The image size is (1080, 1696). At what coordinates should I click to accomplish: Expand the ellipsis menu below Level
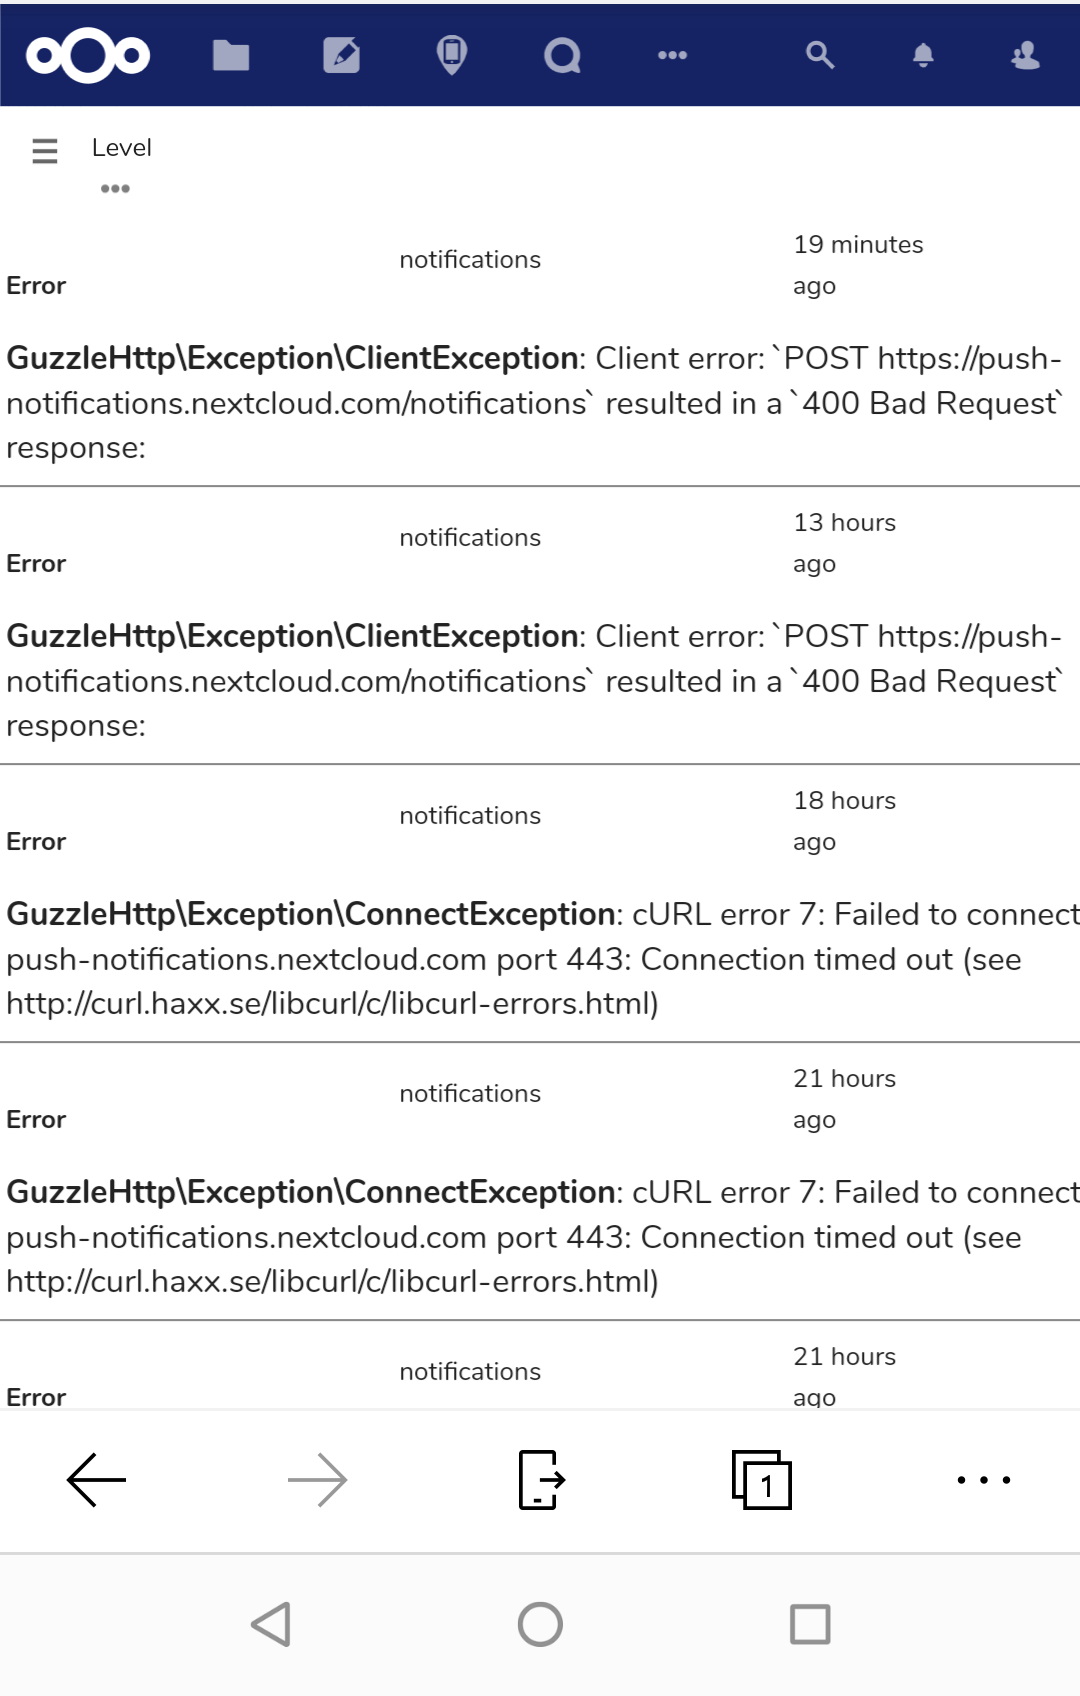114,186
